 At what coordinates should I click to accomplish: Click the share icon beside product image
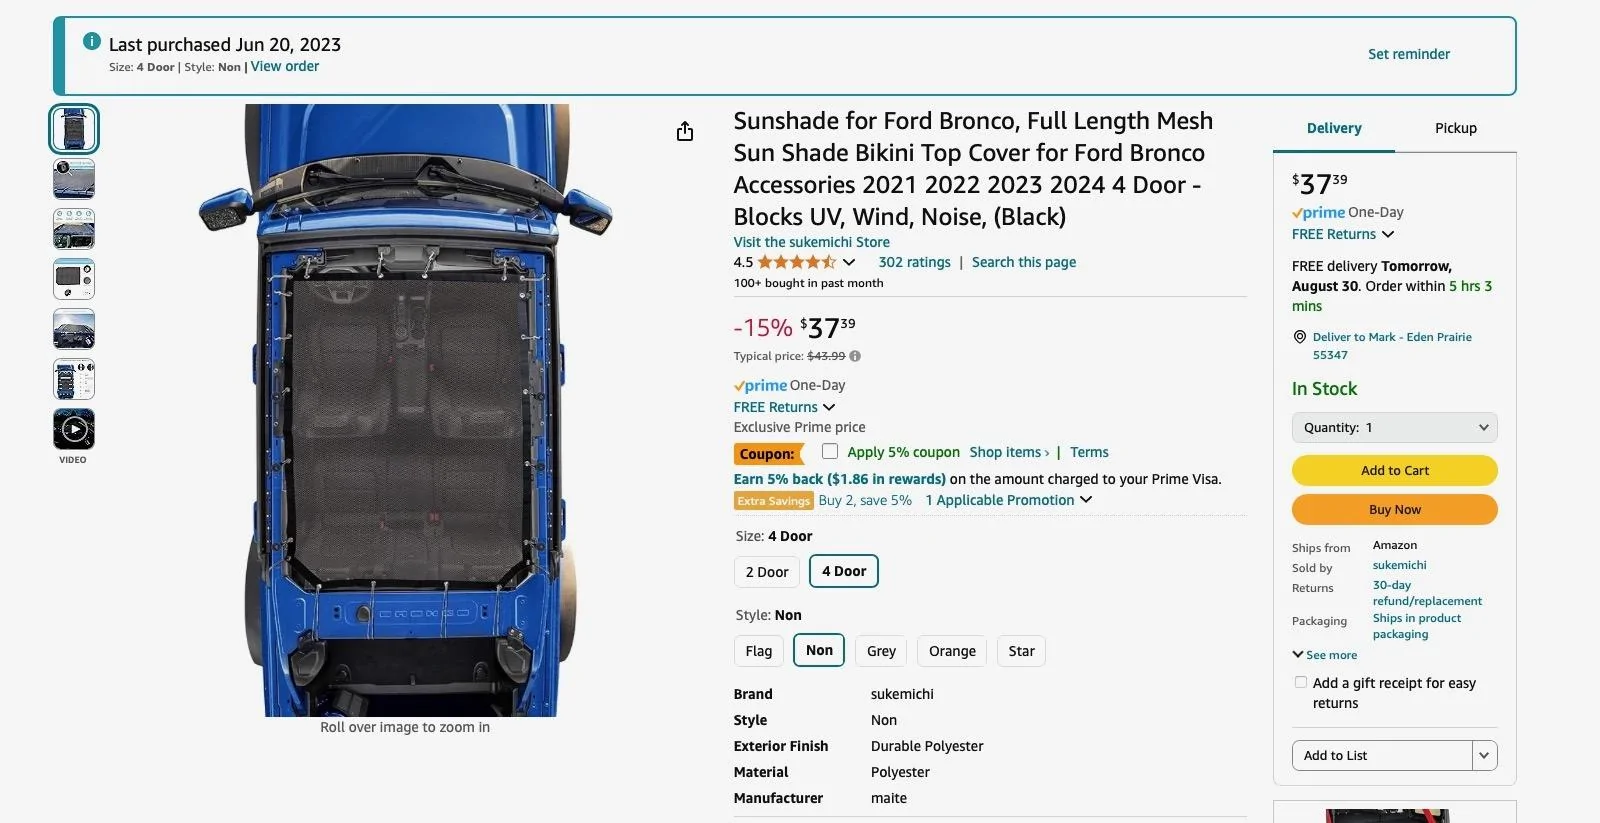[x=685, y=131]
